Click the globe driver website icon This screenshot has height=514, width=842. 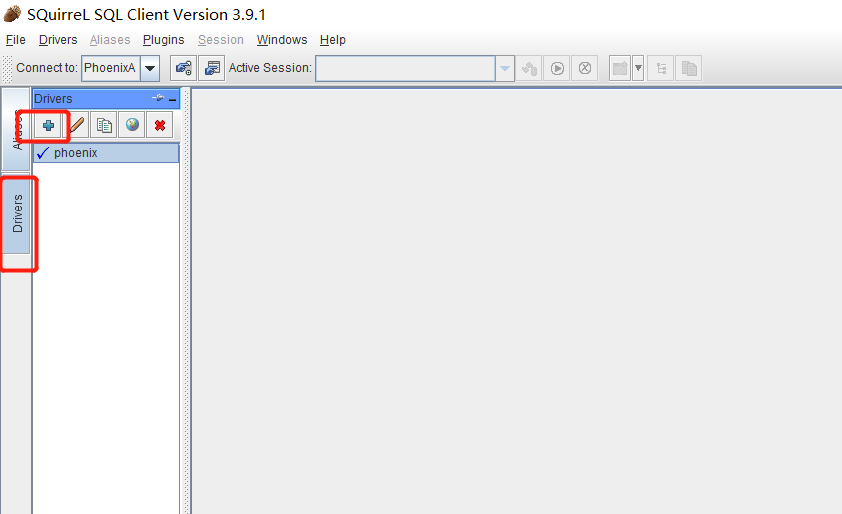coord(132,125)
